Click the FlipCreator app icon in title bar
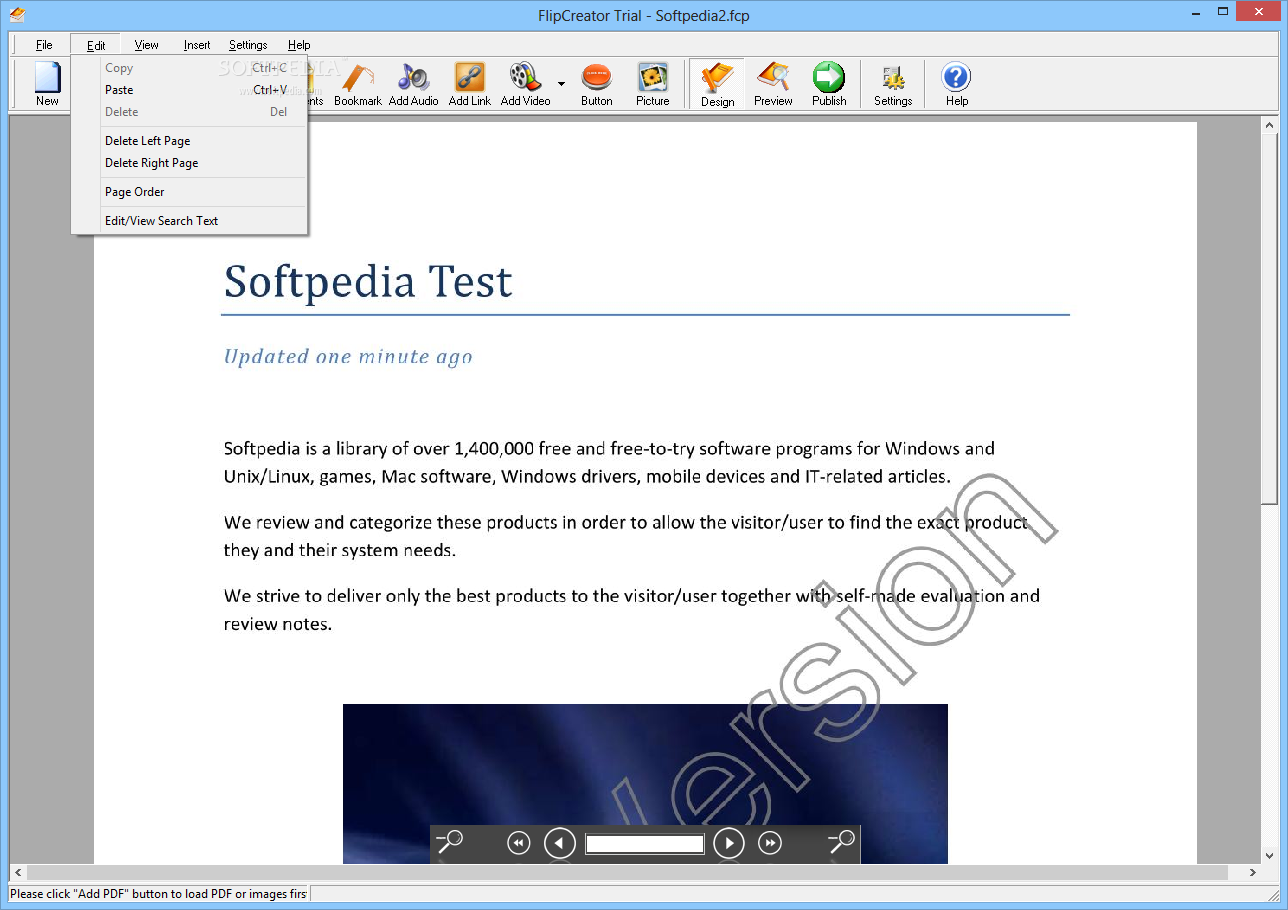This screenshot has height=910, width=1288. (16, 14)
